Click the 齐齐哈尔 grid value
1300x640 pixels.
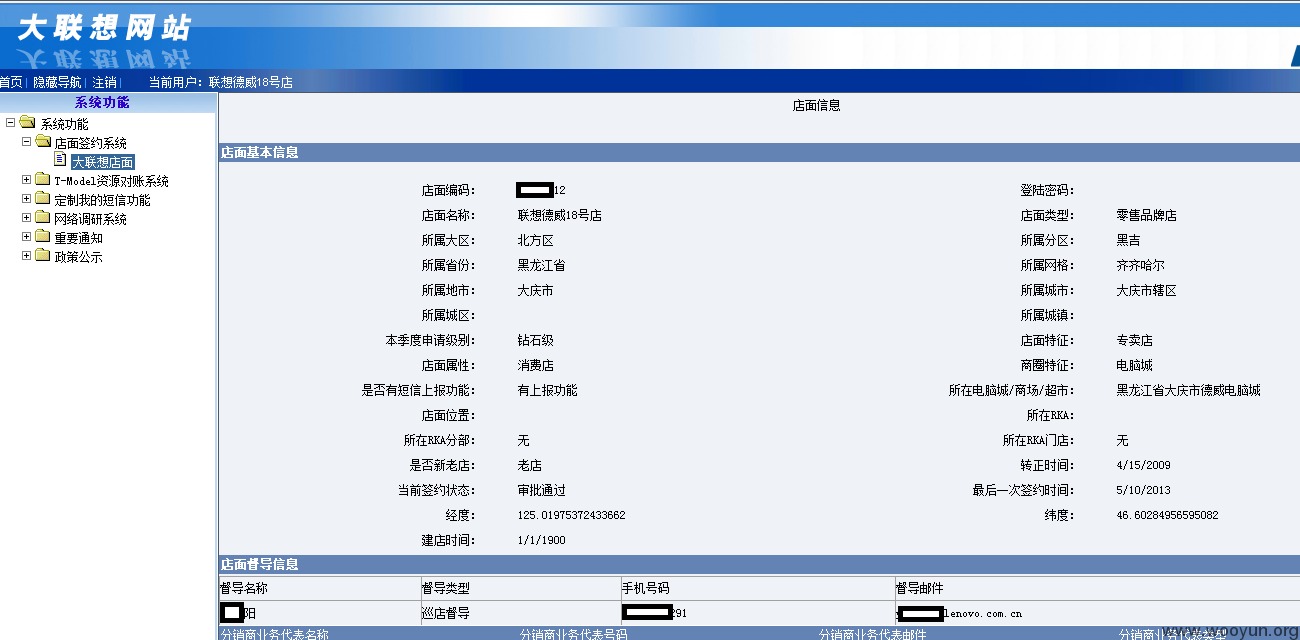pos(1140,265)
